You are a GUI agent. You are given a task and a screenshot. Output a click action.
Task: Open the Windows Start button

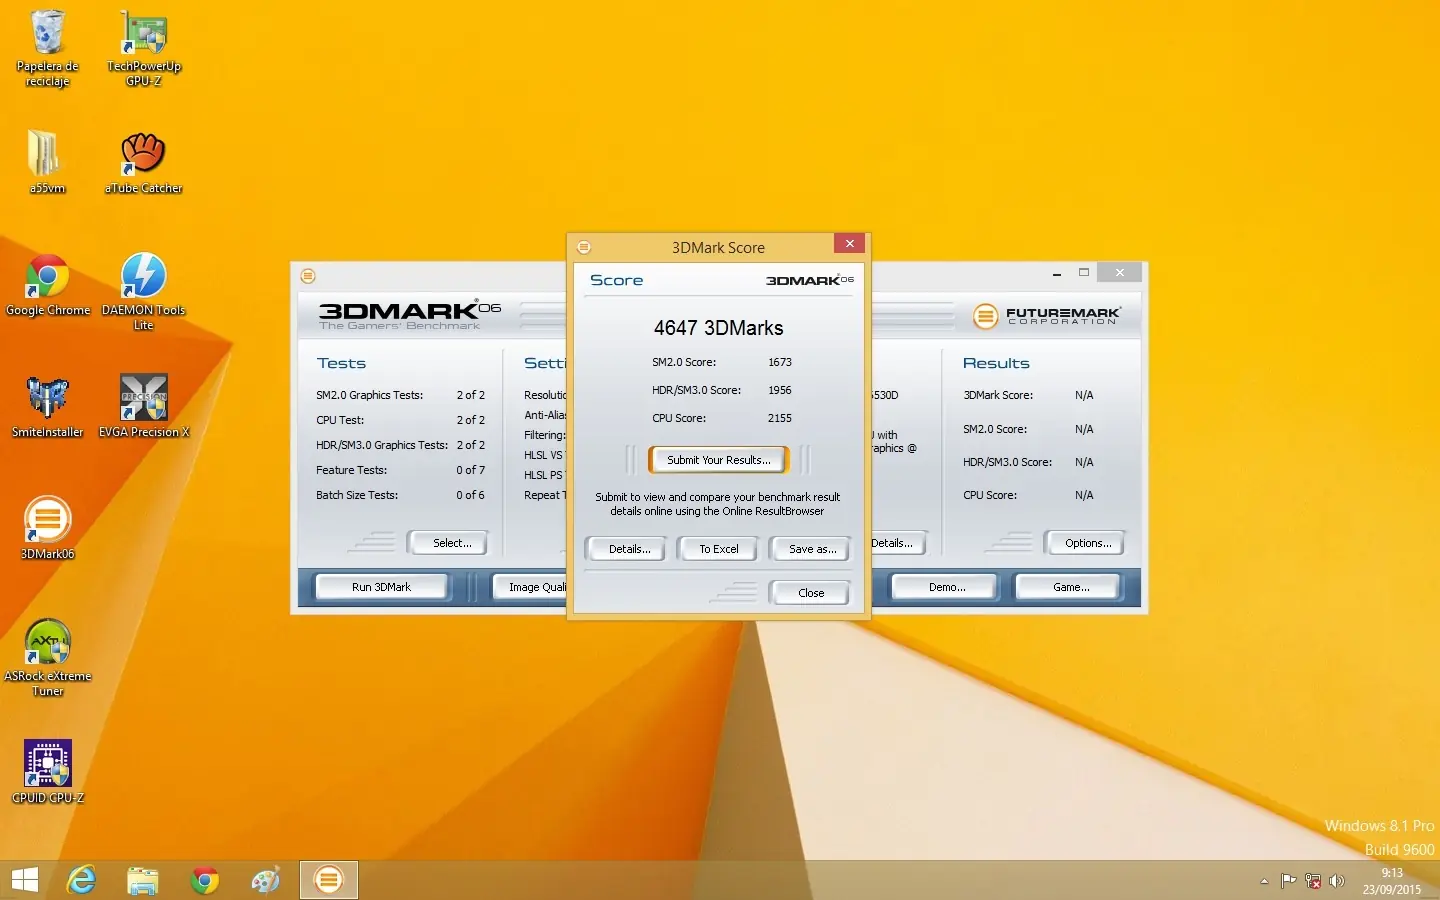[x=24, y=880]
